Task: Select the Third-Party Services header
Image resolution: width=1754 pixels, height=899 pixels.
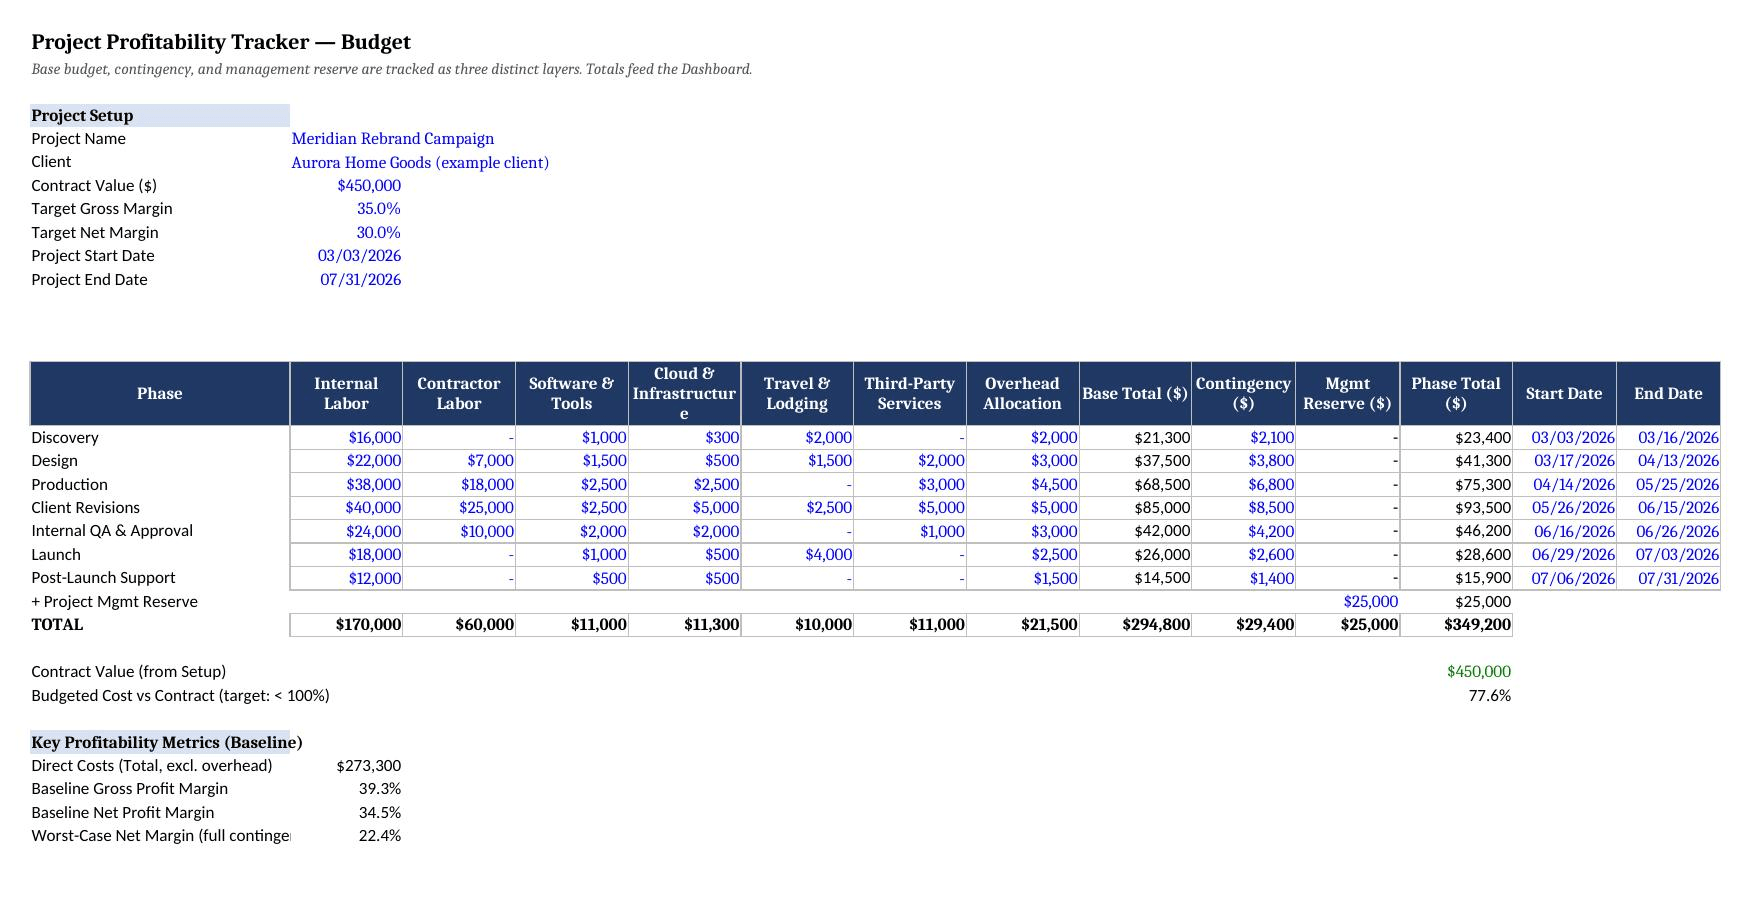Action: pyautogui.click(x=910, y=394)
